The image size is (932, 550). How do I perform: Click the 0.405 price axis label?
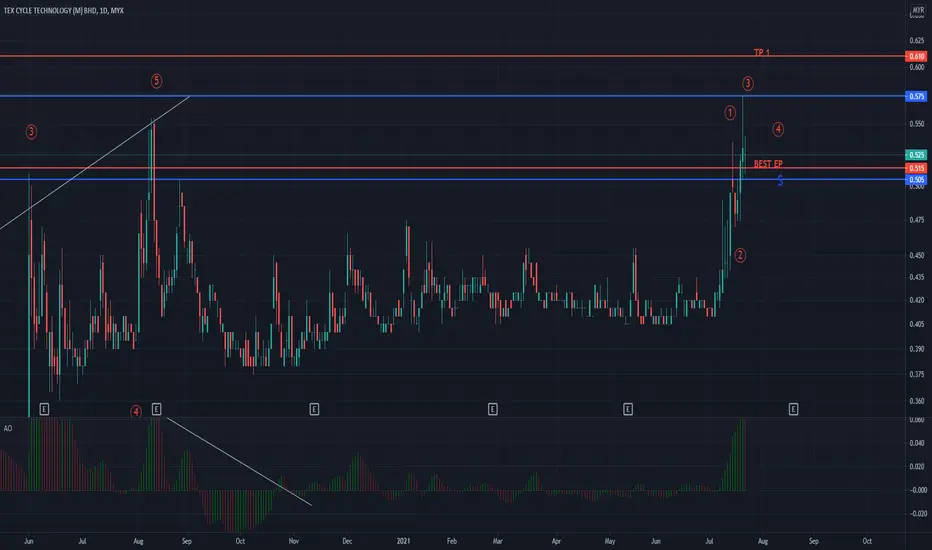(917, 325)
